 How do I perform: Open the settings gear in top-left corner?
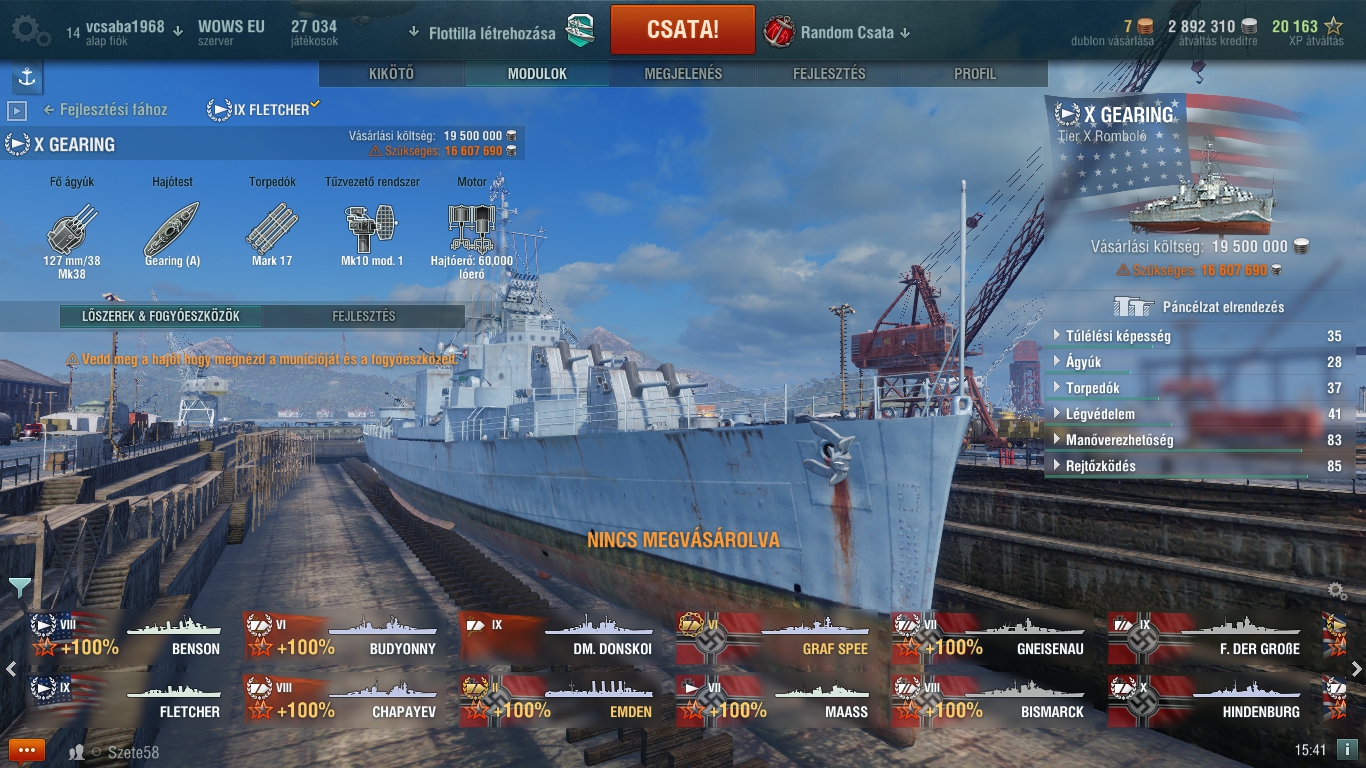coord(30,31)
